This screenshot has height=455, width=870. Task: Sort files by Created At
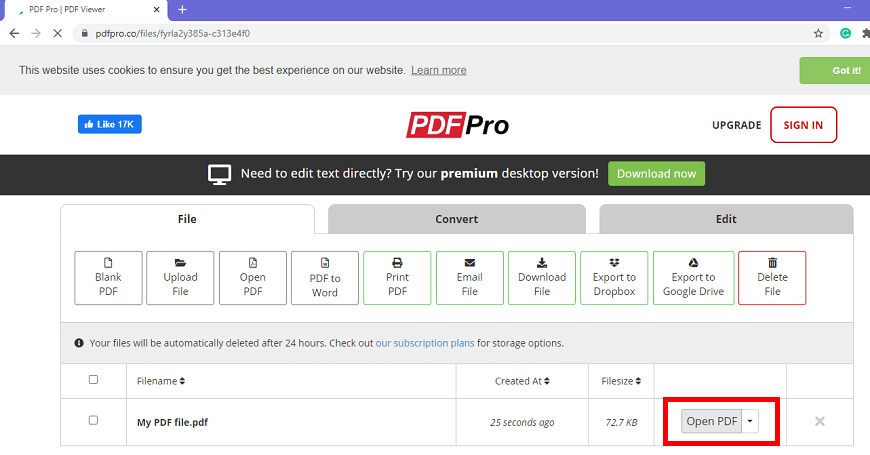(522, 381)
